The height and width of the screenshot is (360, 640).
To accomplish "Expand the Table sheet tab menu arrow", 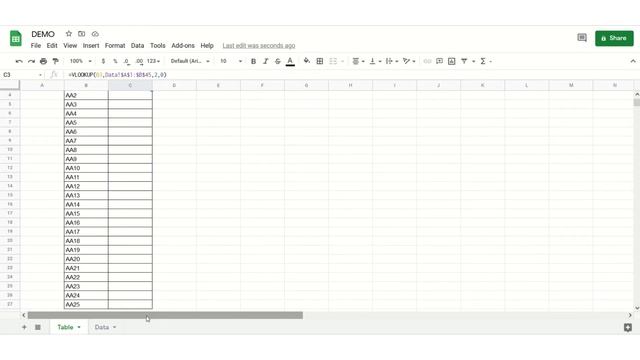I will coord(79,327).
